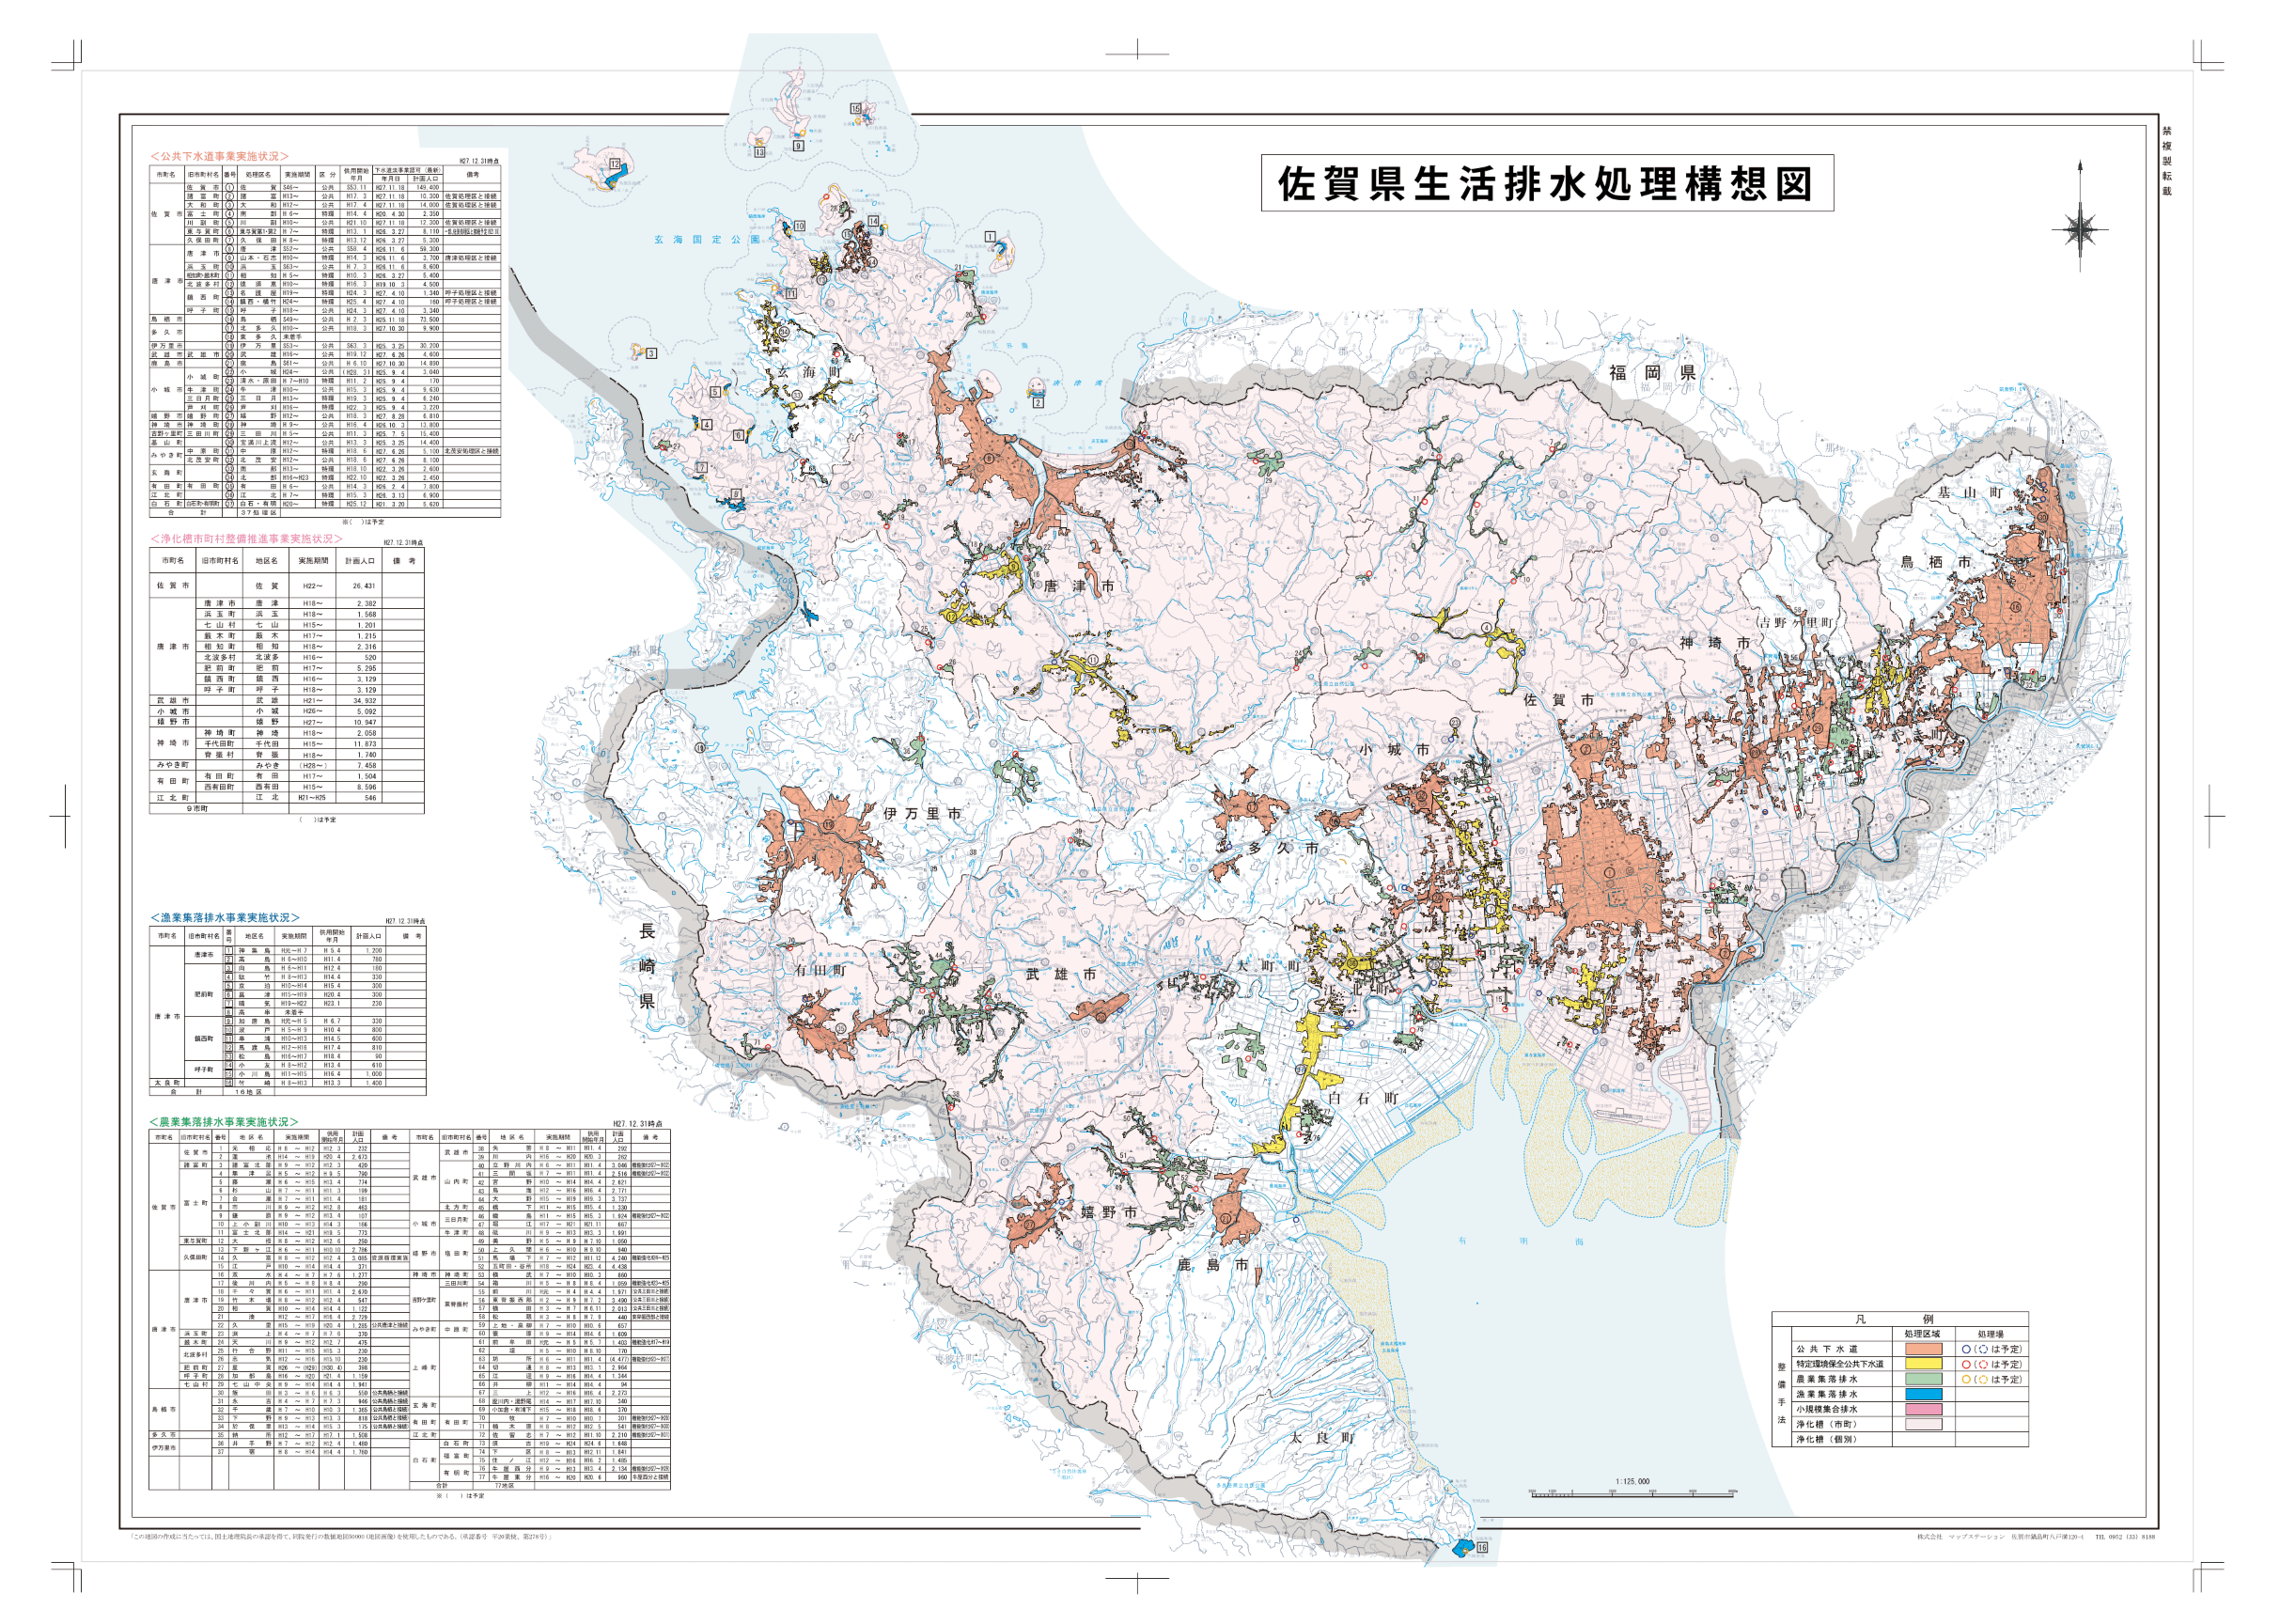Click the 34,932 value in 浄化槽 table

click(364, 701)
